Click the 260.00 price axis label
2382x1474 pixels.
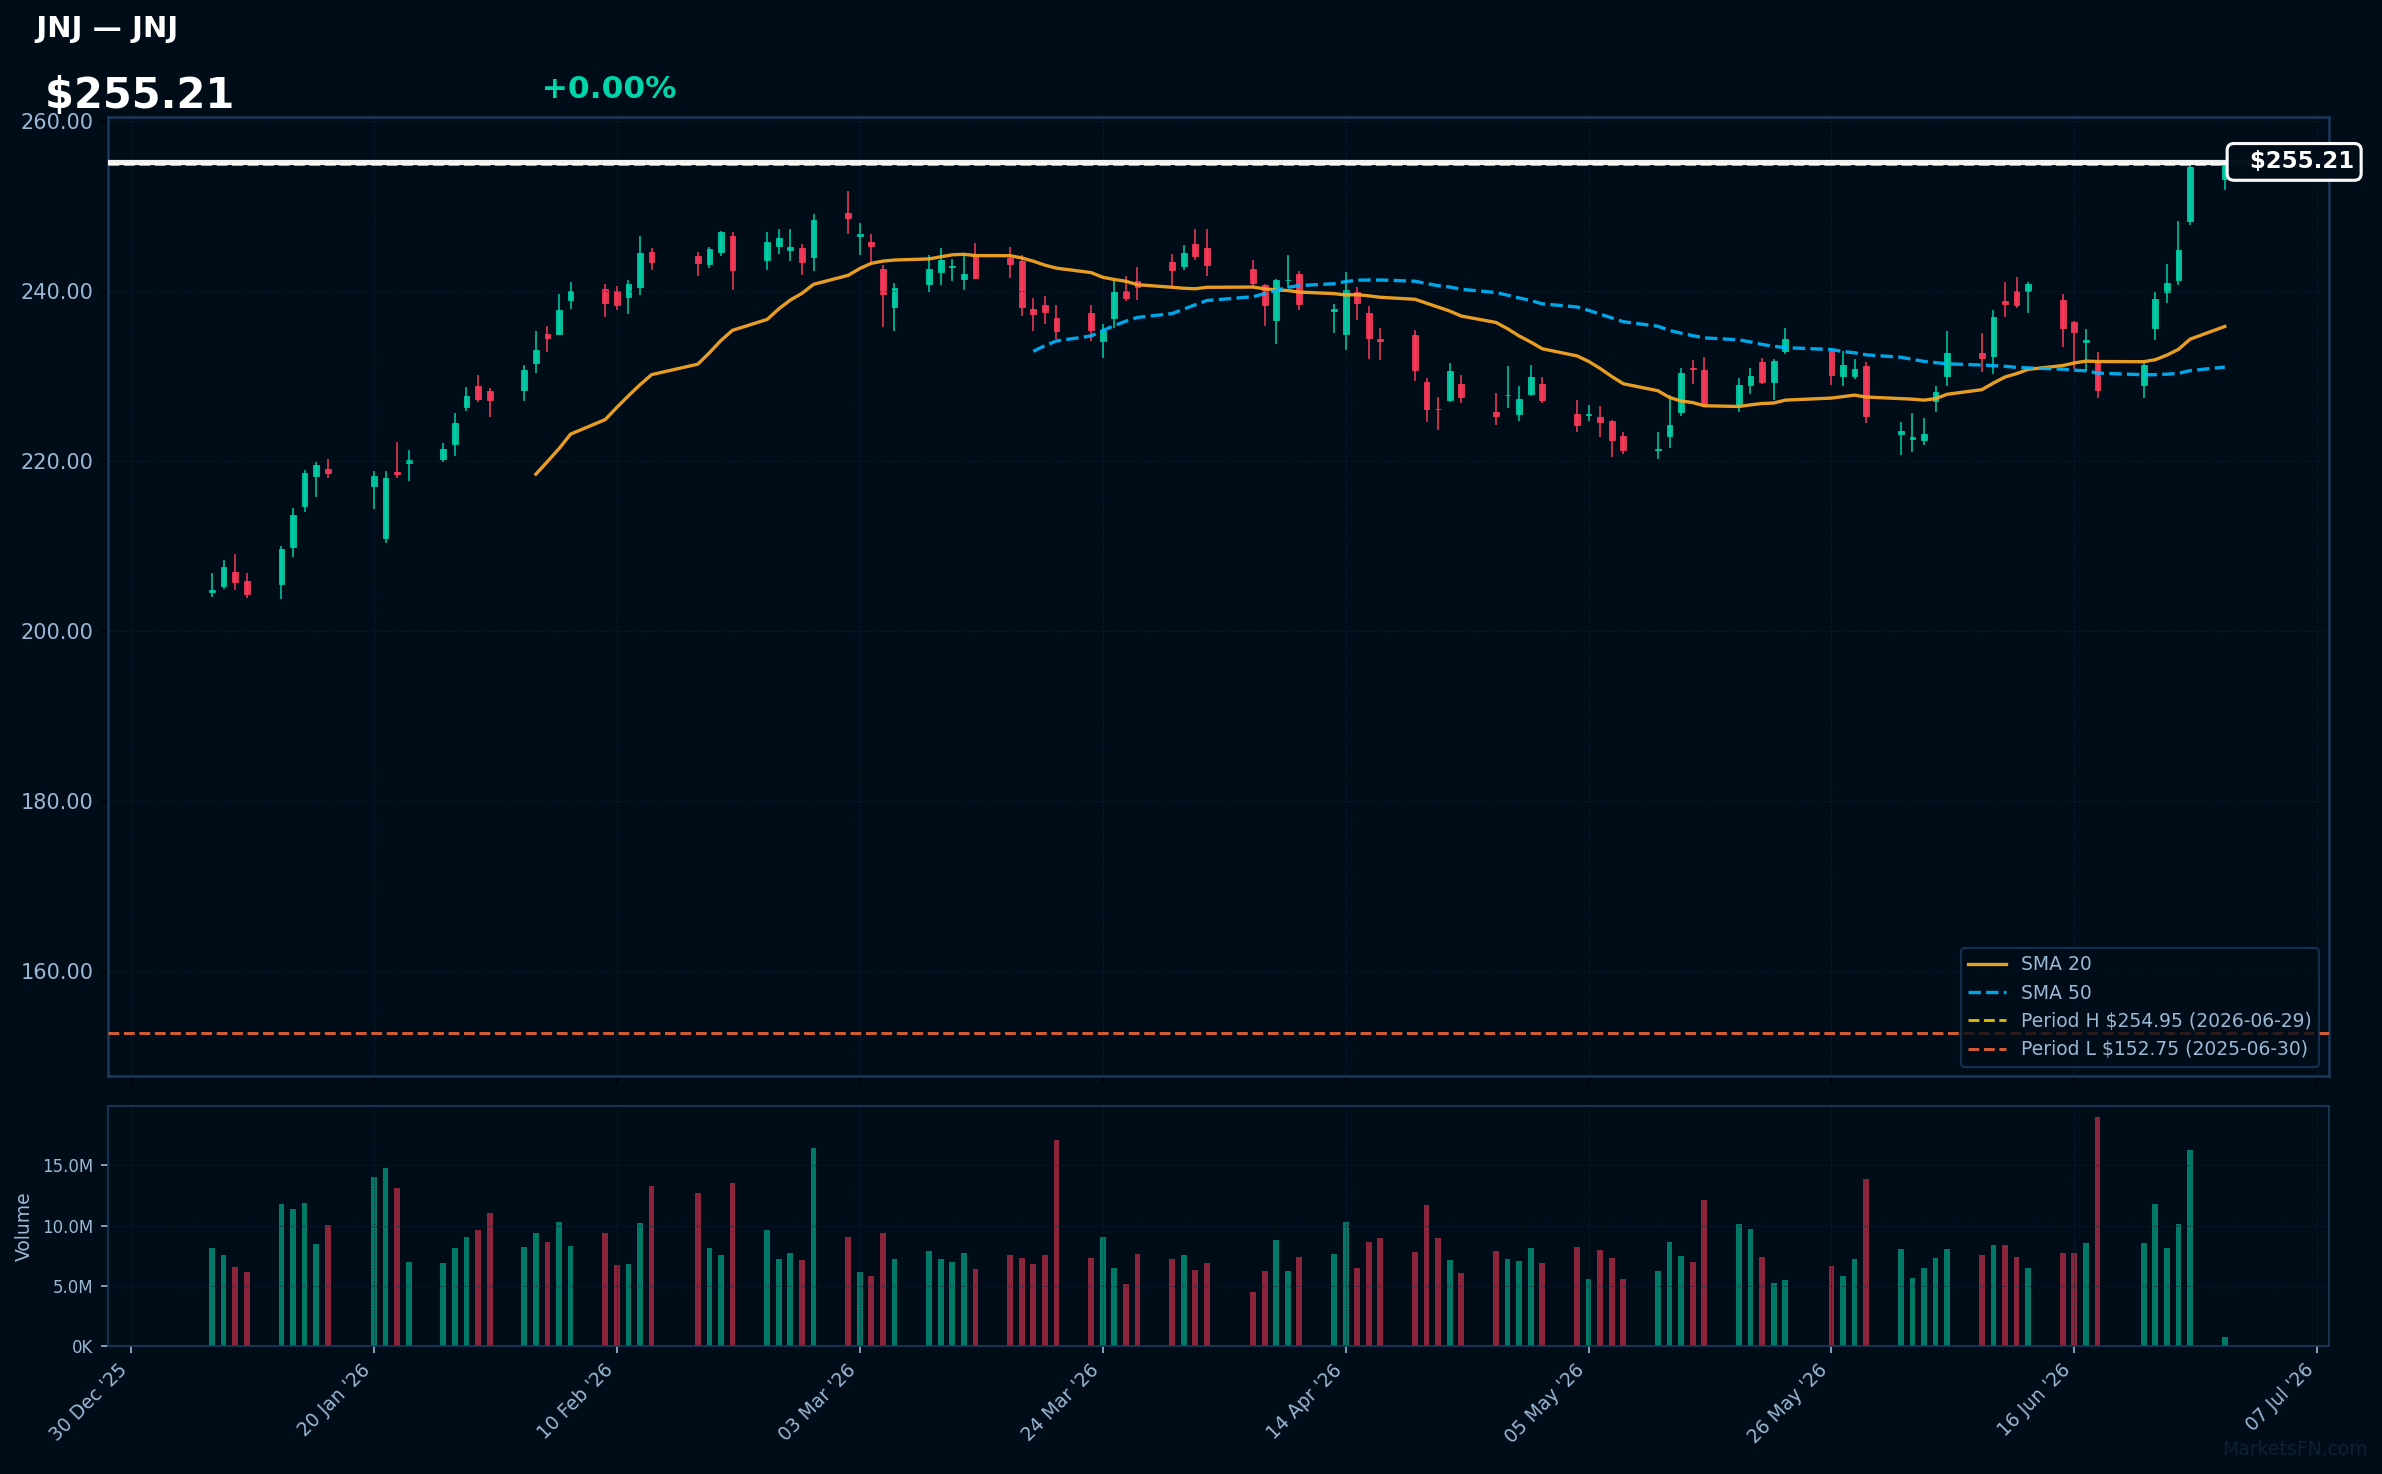57,122
